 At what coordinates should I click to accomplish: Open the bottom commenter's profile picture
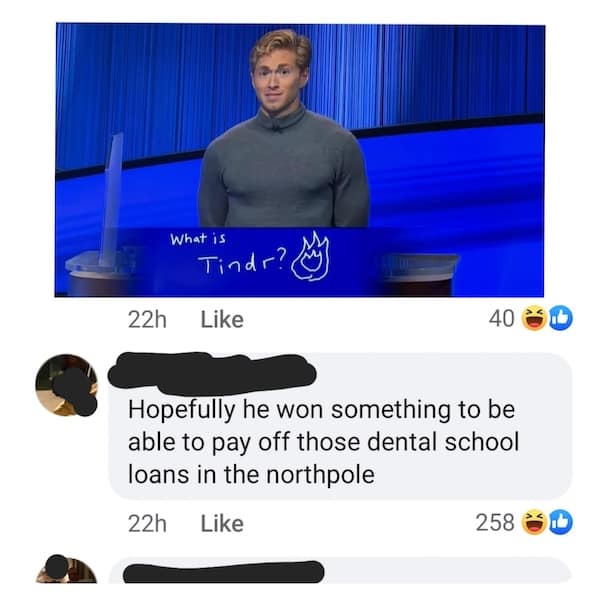point(67,569)
